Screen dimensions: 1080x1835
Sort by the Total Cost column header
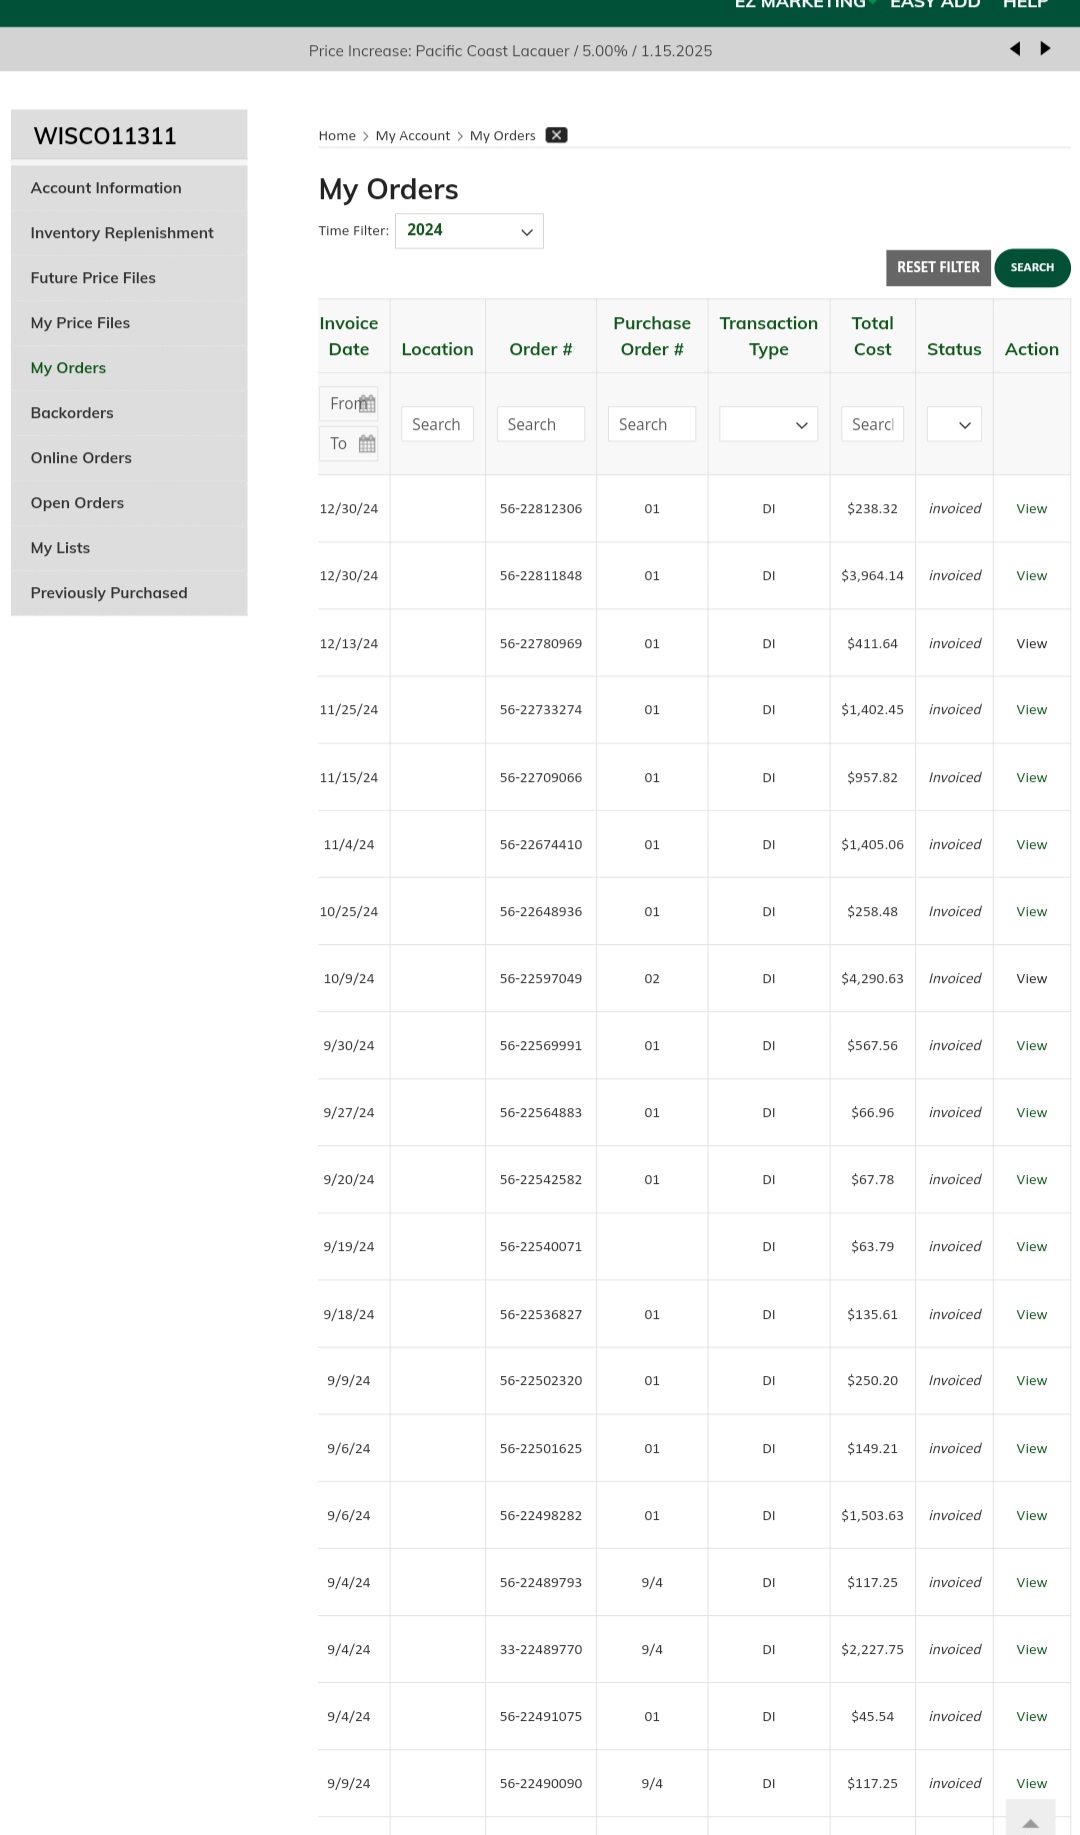point(872,336)
